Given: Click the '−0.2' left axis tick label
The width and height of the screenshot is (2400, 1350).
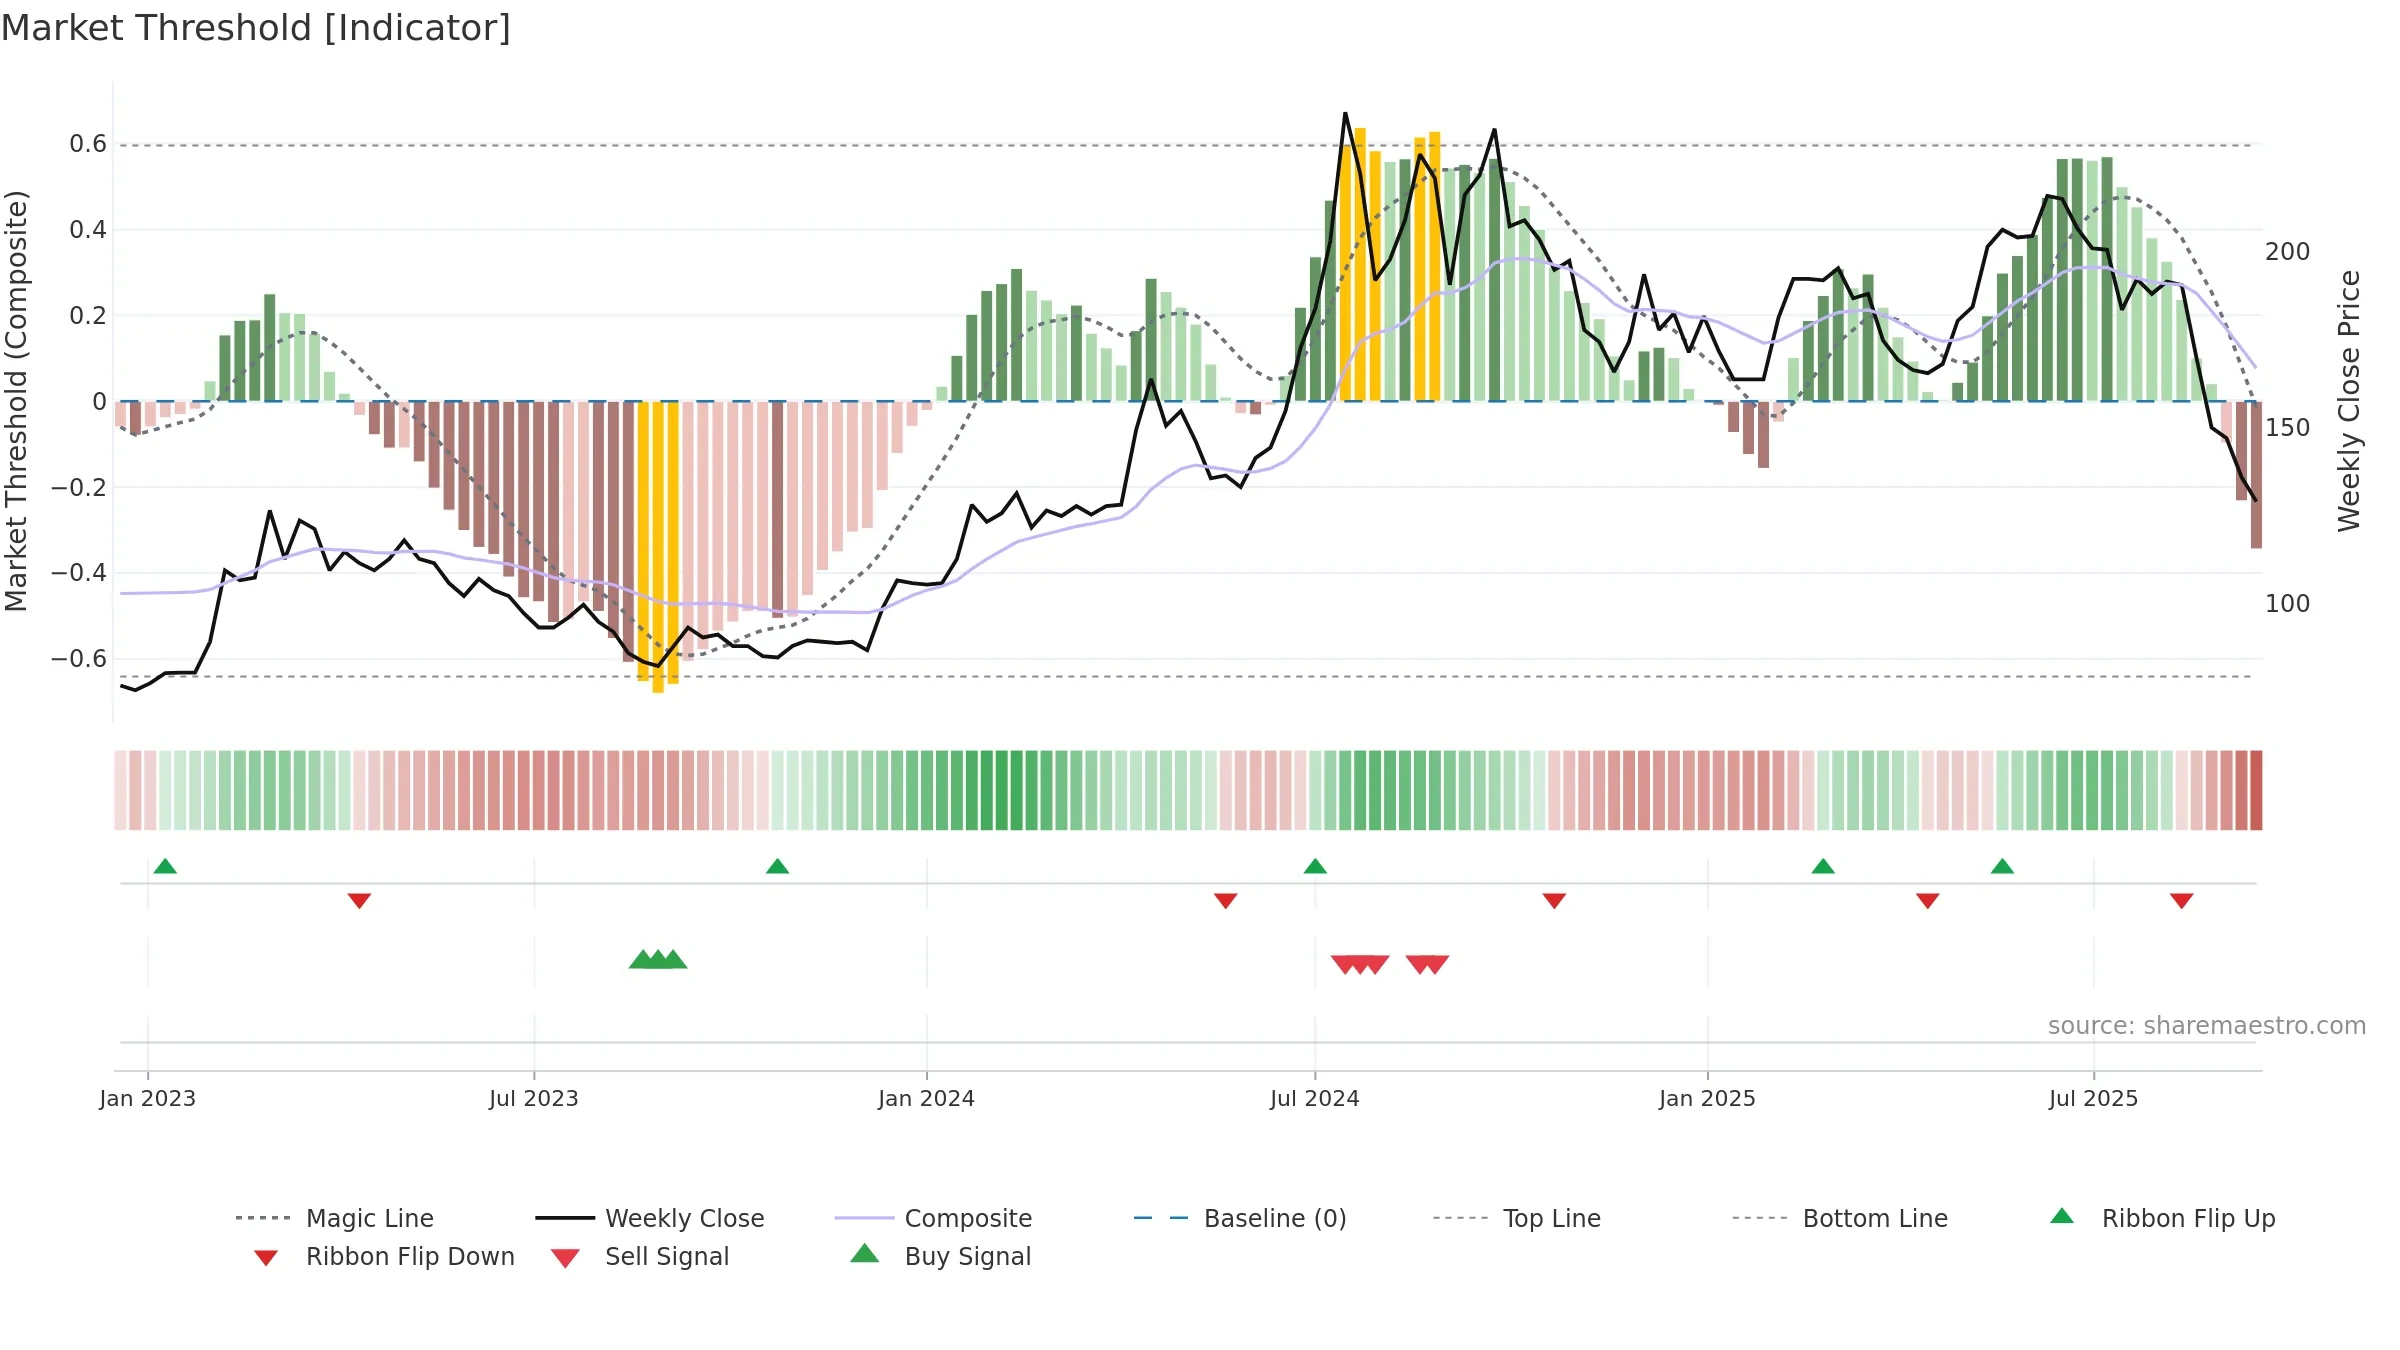Looking at the screenshot, I should point(79,488).
